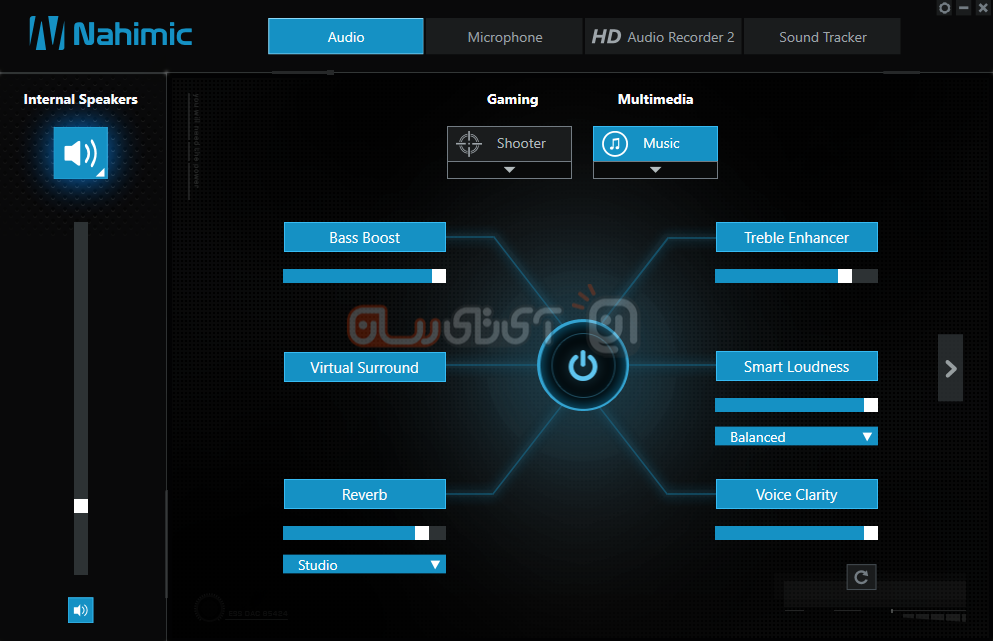Switch to the Microphone tab
Screen dimensions: 993x641
(x=505, y=37)
